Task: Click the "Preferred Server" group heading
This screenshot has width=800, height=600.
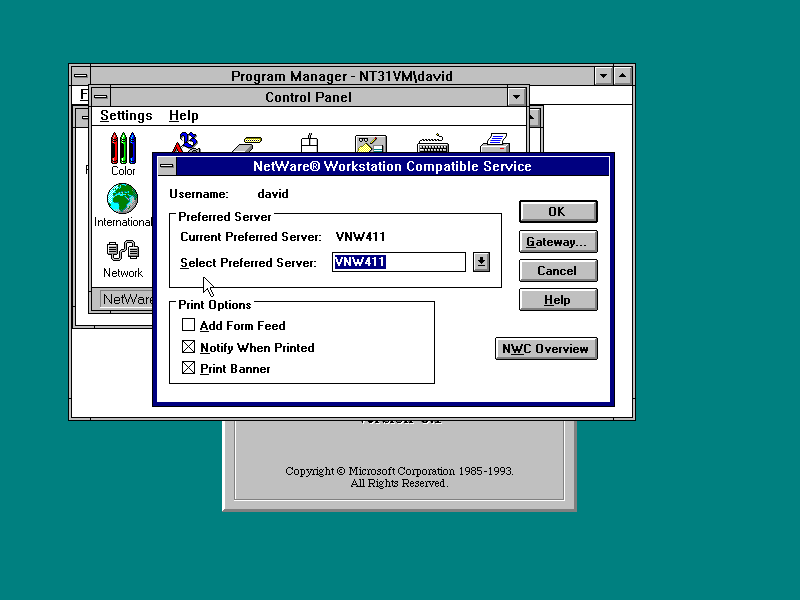Action: (x=225, y=217)
